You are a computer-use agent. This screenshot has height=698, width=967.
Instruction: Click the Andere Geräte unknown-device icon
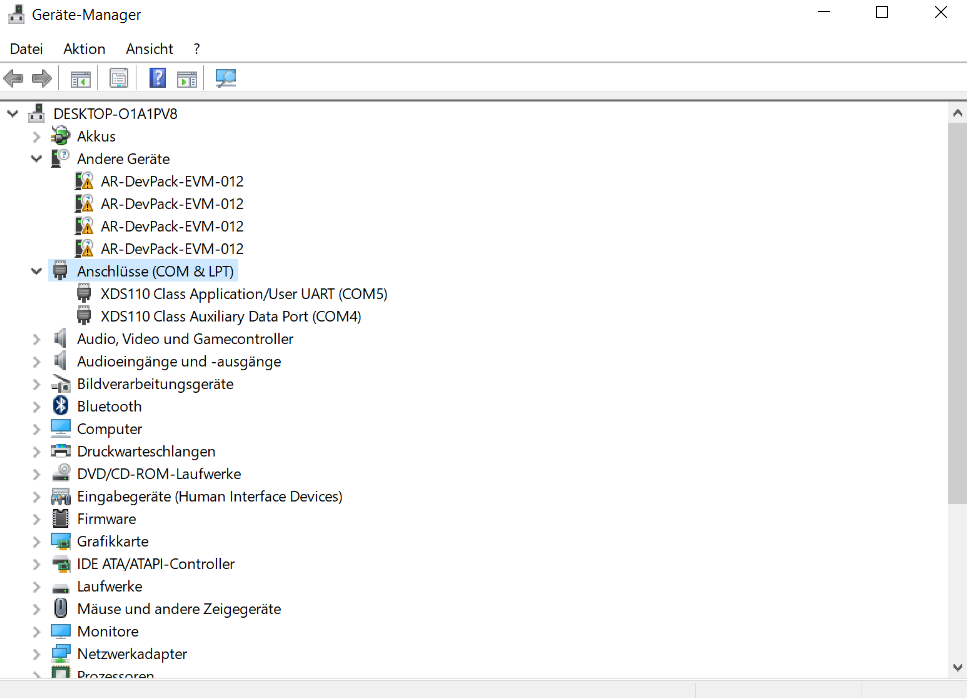(60, 158)
